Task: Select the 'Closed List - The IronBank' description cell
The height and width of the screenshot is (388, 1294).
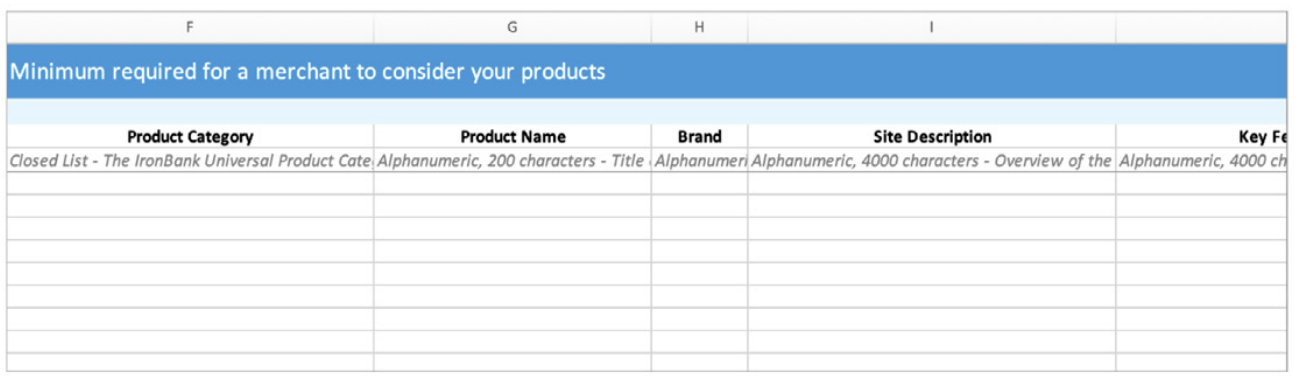Action: [x=190, y=161]
